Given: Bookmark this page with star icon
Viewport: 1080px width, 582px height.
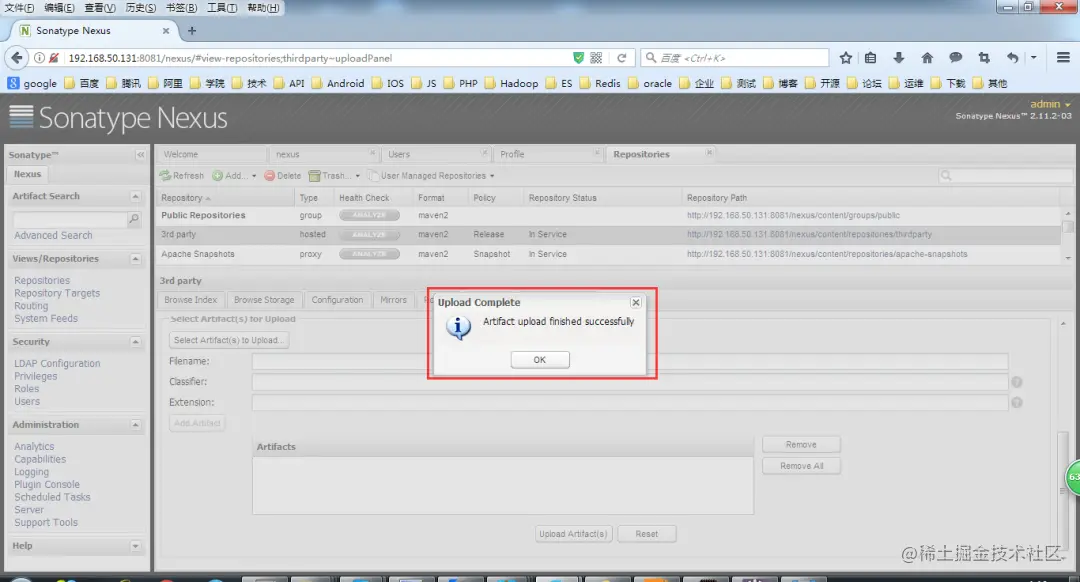Looking at the screenshot, I should point(846,58).
